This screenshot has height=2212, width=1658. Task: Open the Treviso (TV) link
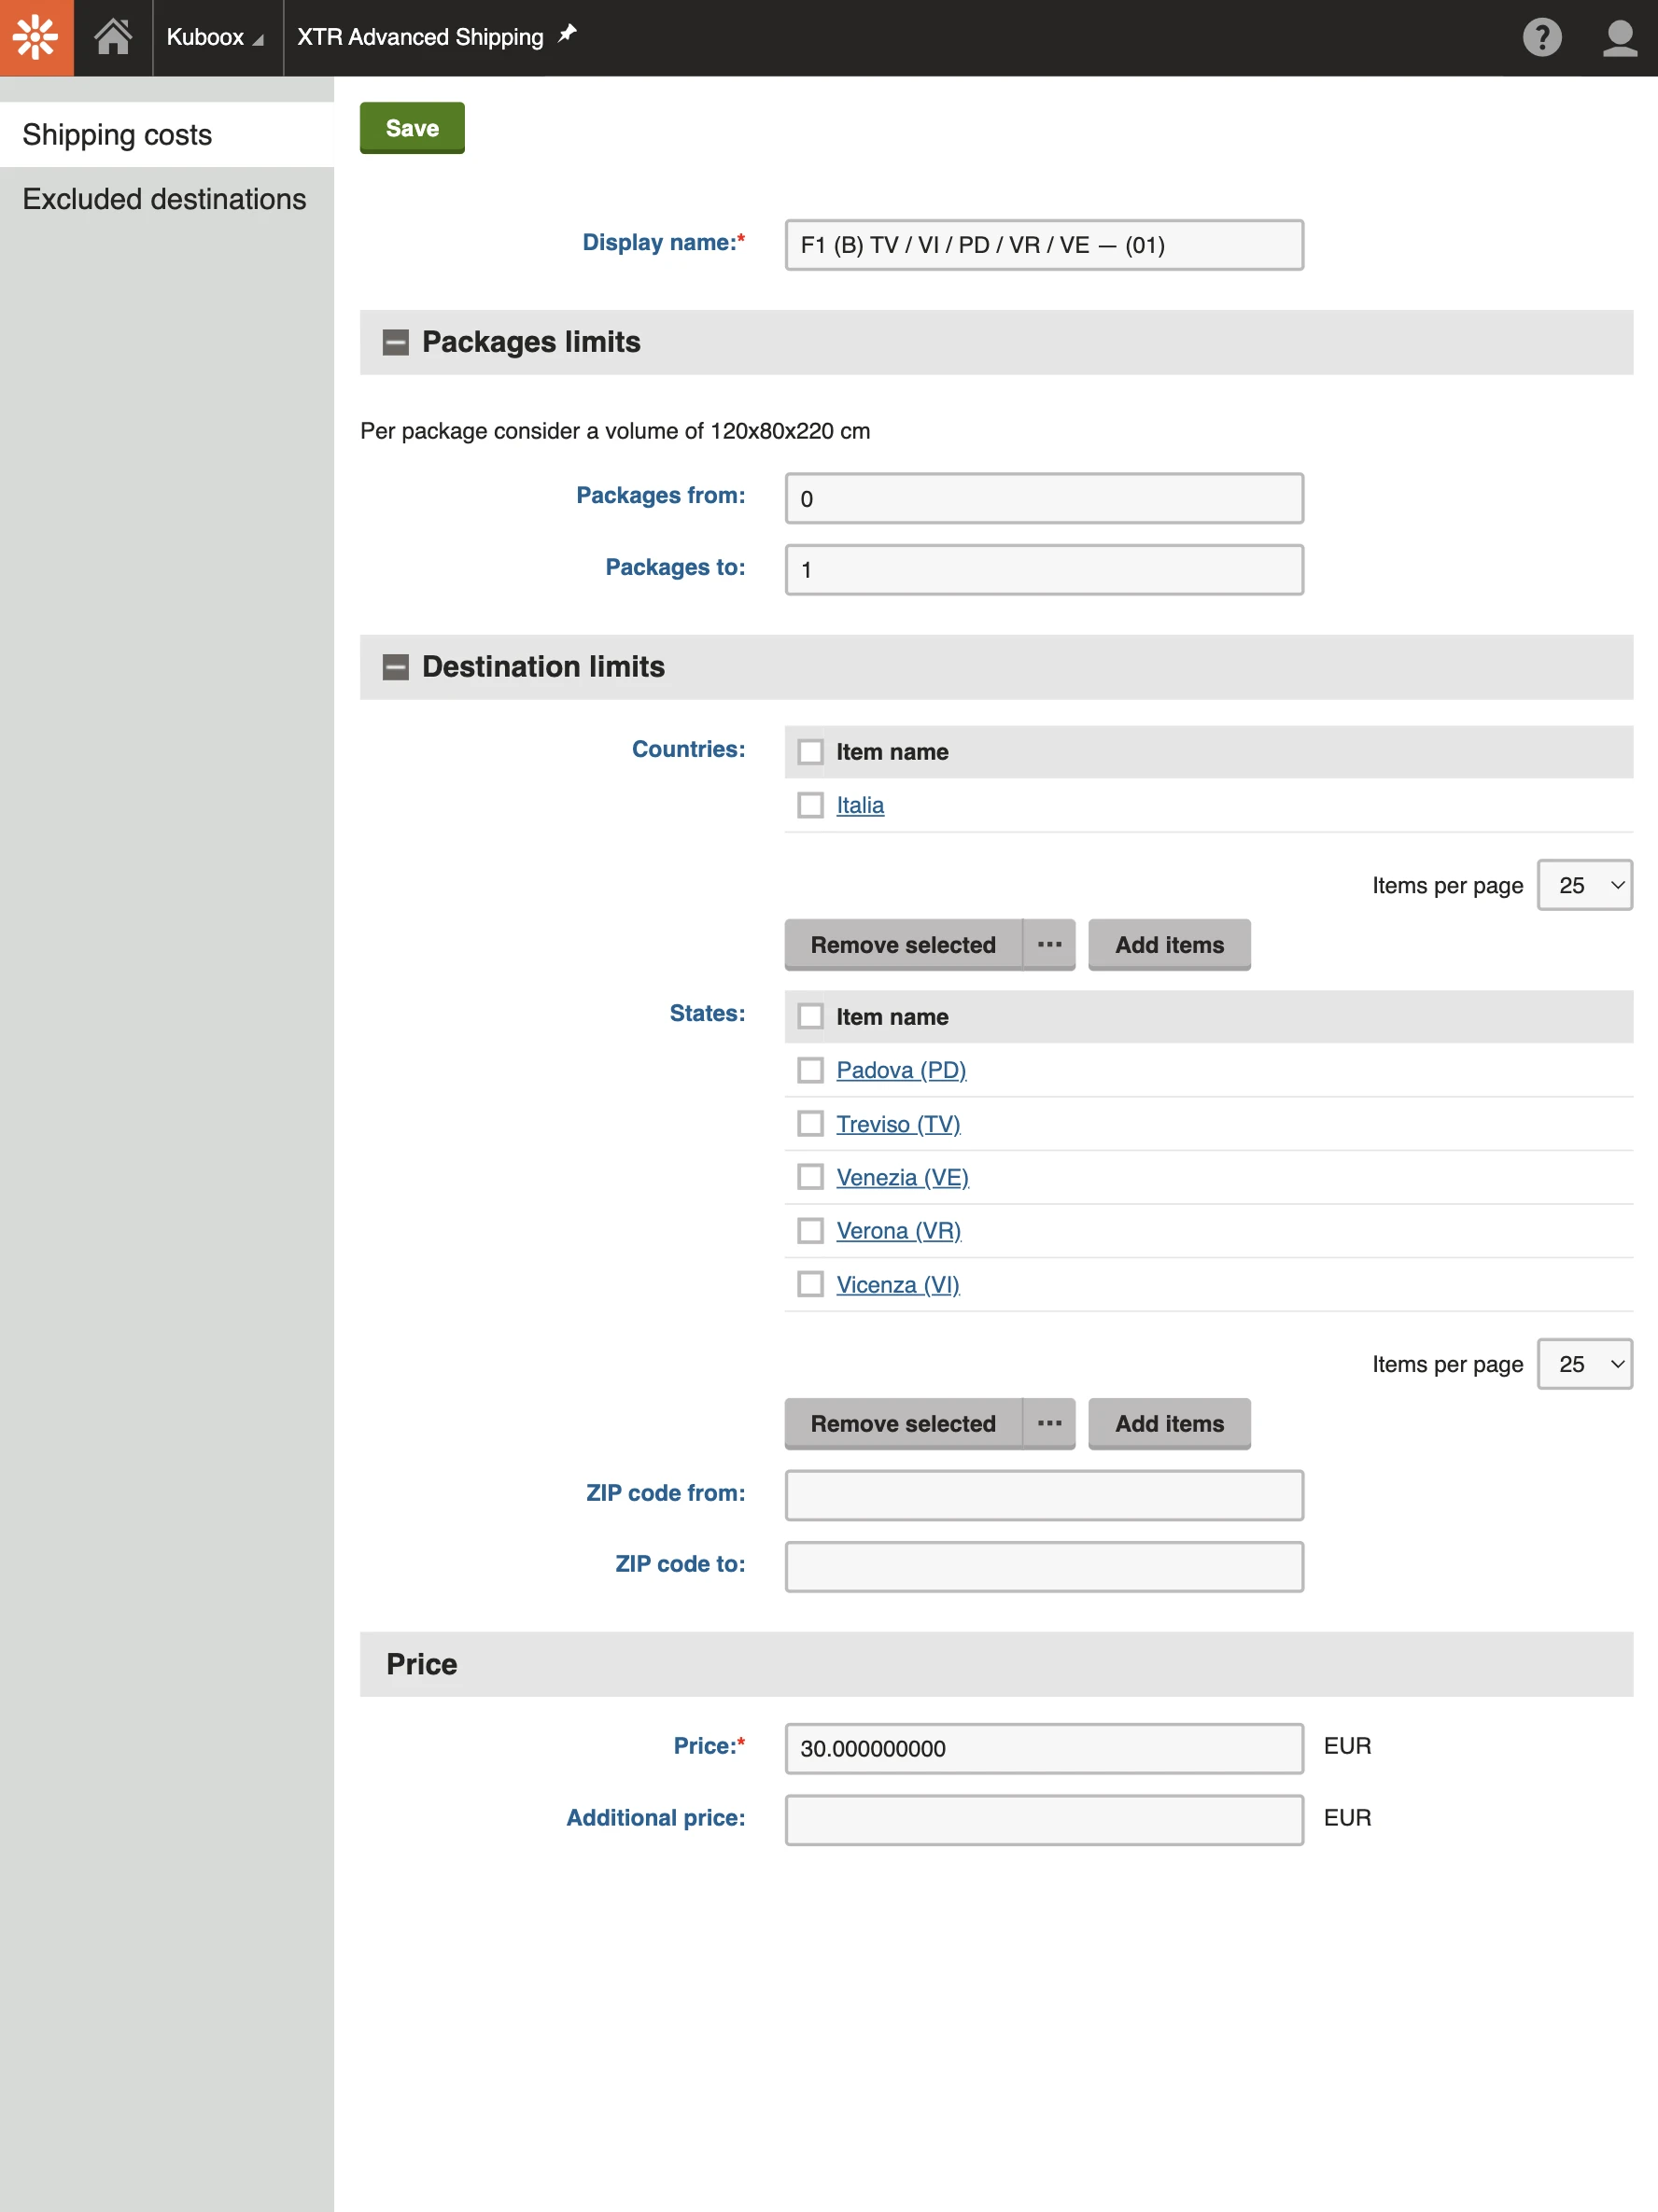898,1124
